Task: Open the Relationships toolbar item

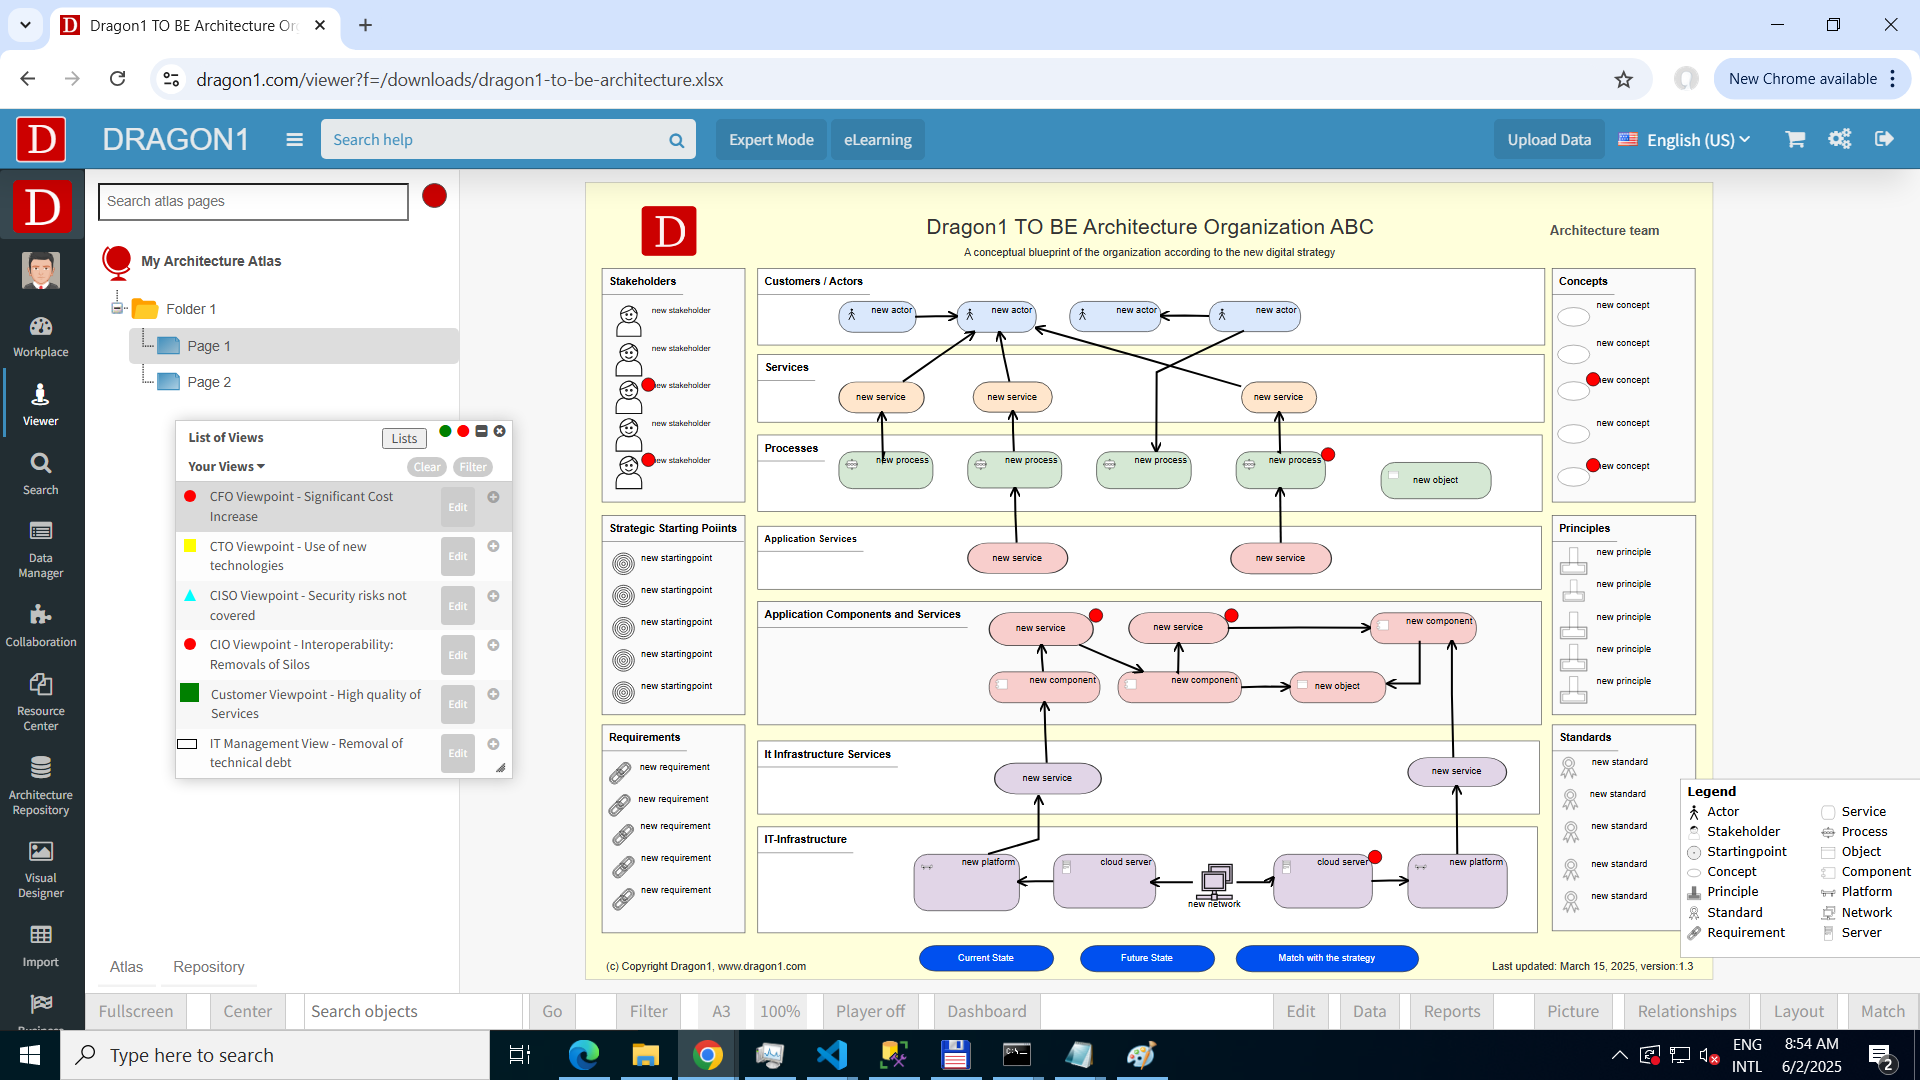Action: coord(1687,1011)
